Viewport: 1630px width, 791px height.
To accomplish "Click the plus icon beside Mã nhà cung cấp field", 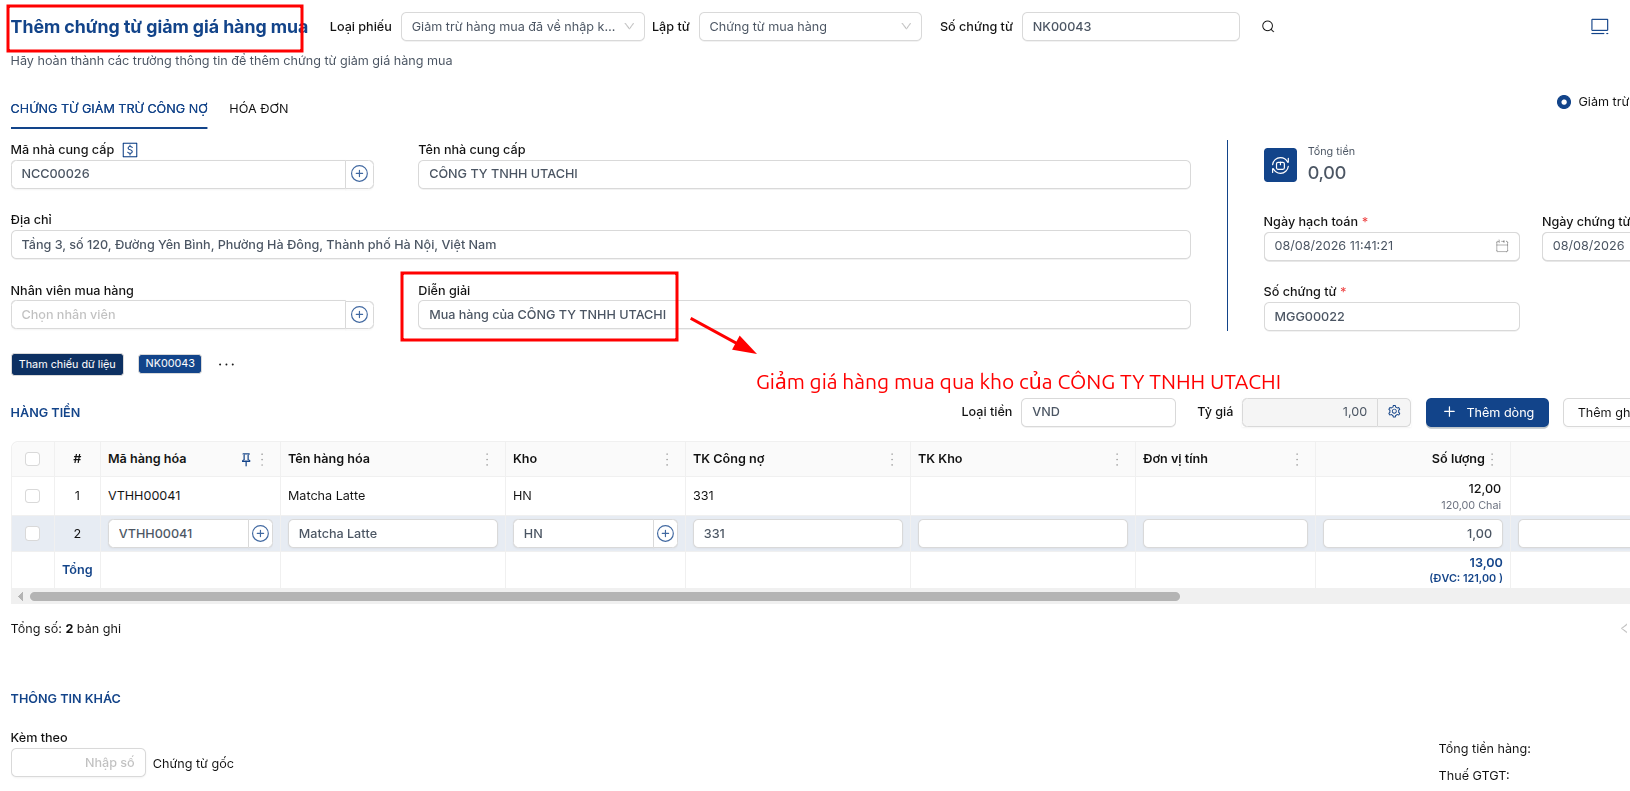I will coord(360,174).
